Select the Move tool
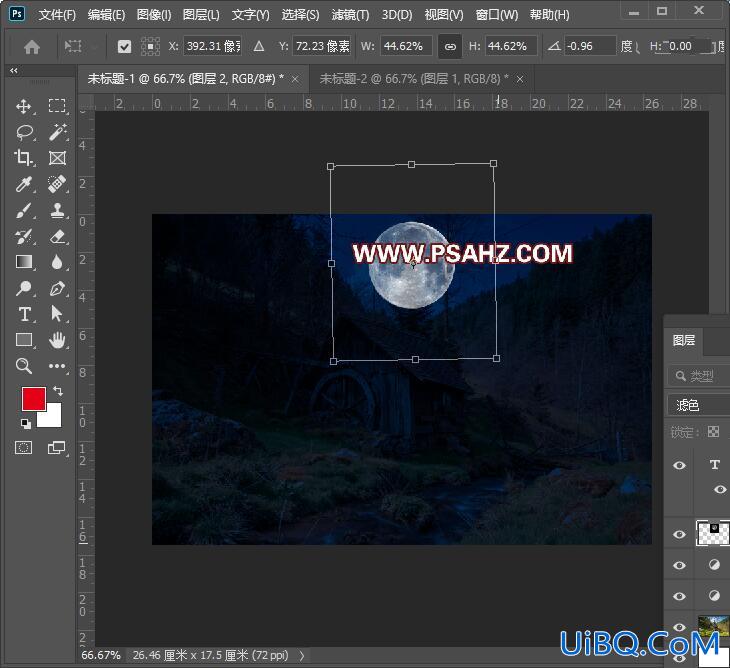The width and height of the screenshot is (730, 668). (23, 106)
